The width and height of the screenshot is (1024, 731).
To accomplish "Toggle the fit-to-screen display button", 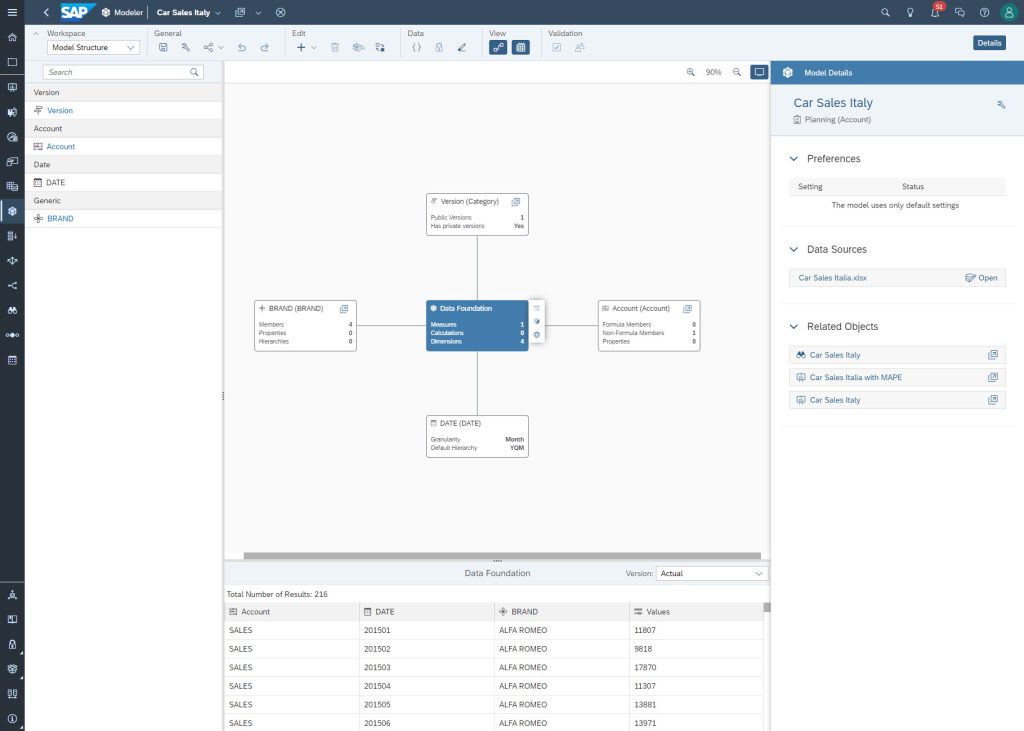I will pyautogui.click(x=759, y=72).
